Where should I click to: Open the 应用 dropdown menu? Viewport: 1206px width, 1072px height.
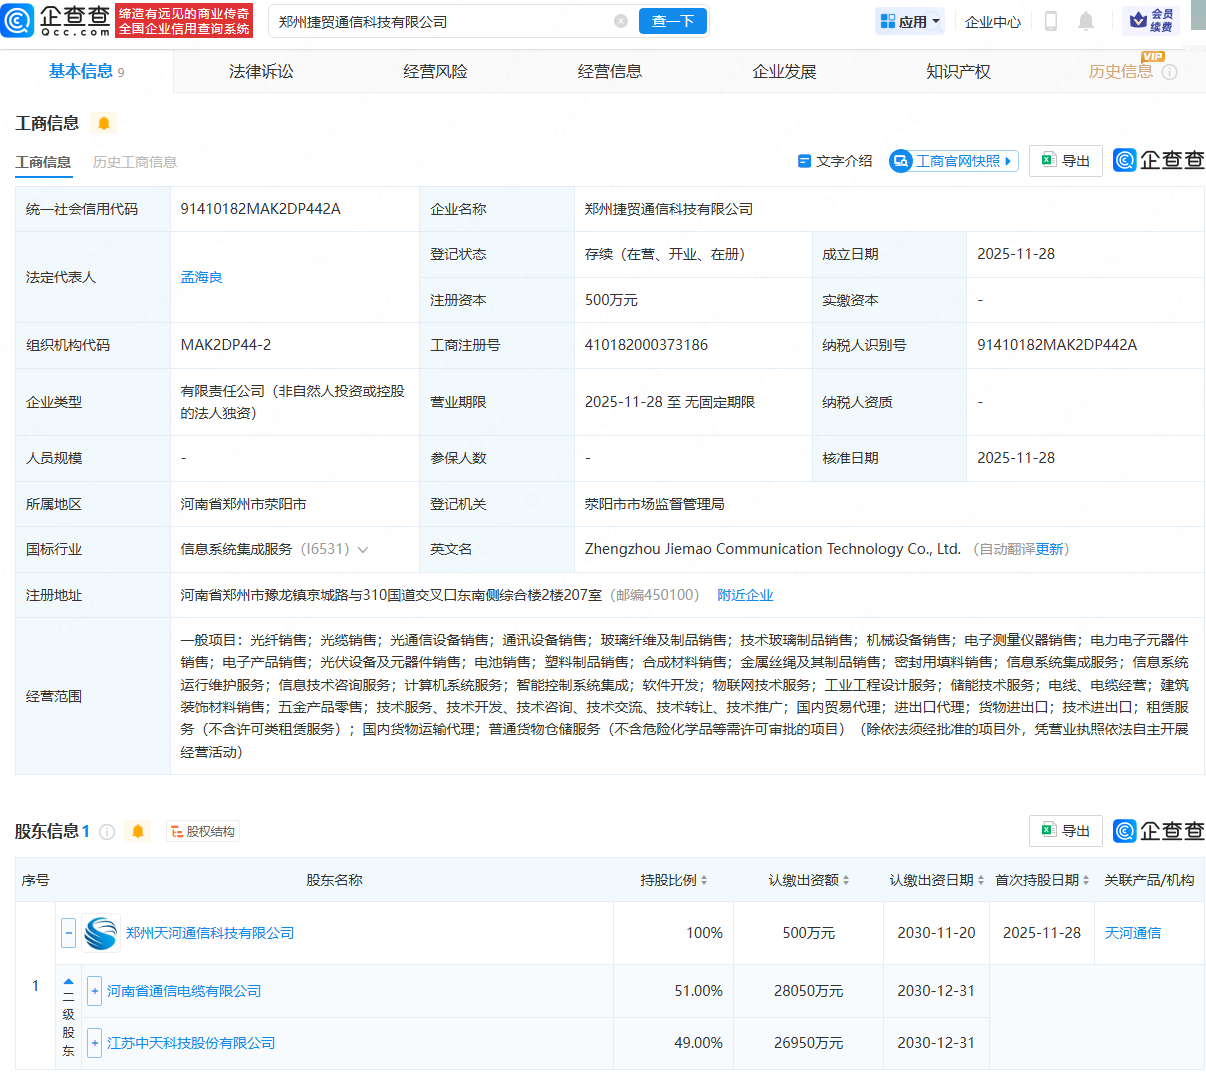909,20
